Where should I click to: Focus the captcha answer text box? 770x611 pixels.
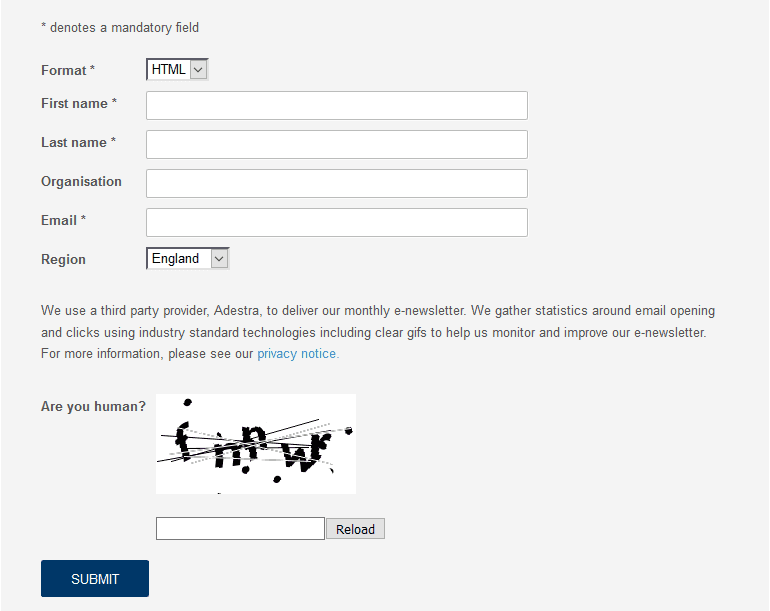(x=240, y=528)
